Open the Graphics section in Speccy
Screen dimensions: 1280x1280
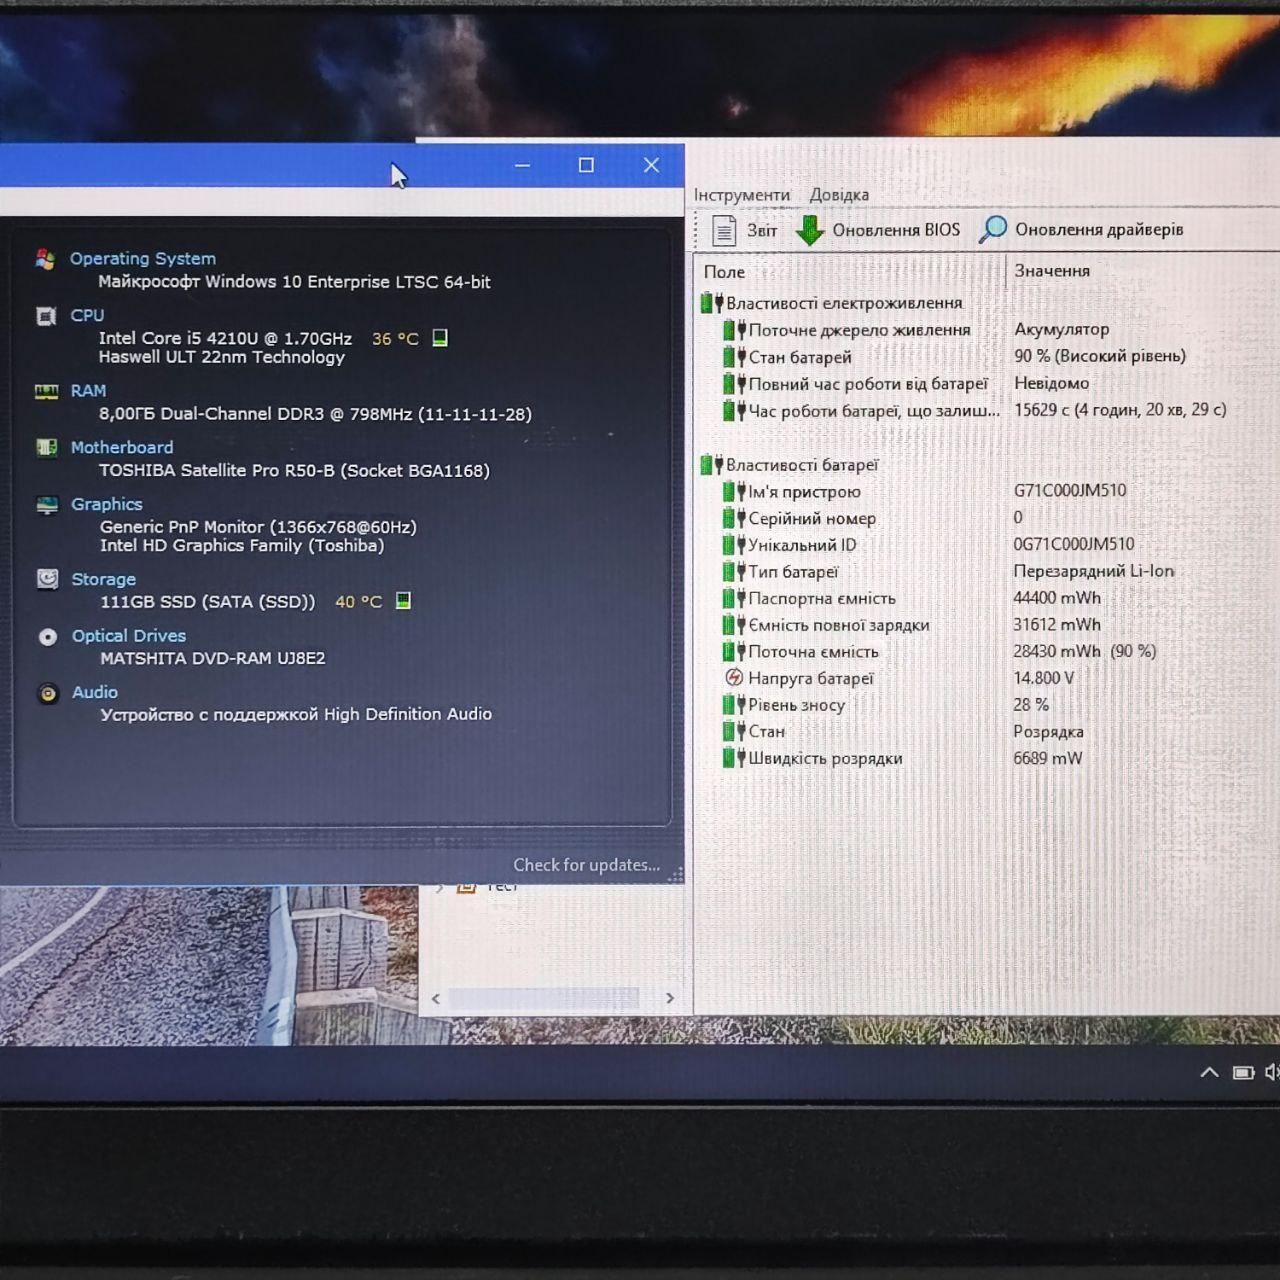click(107, 504)
